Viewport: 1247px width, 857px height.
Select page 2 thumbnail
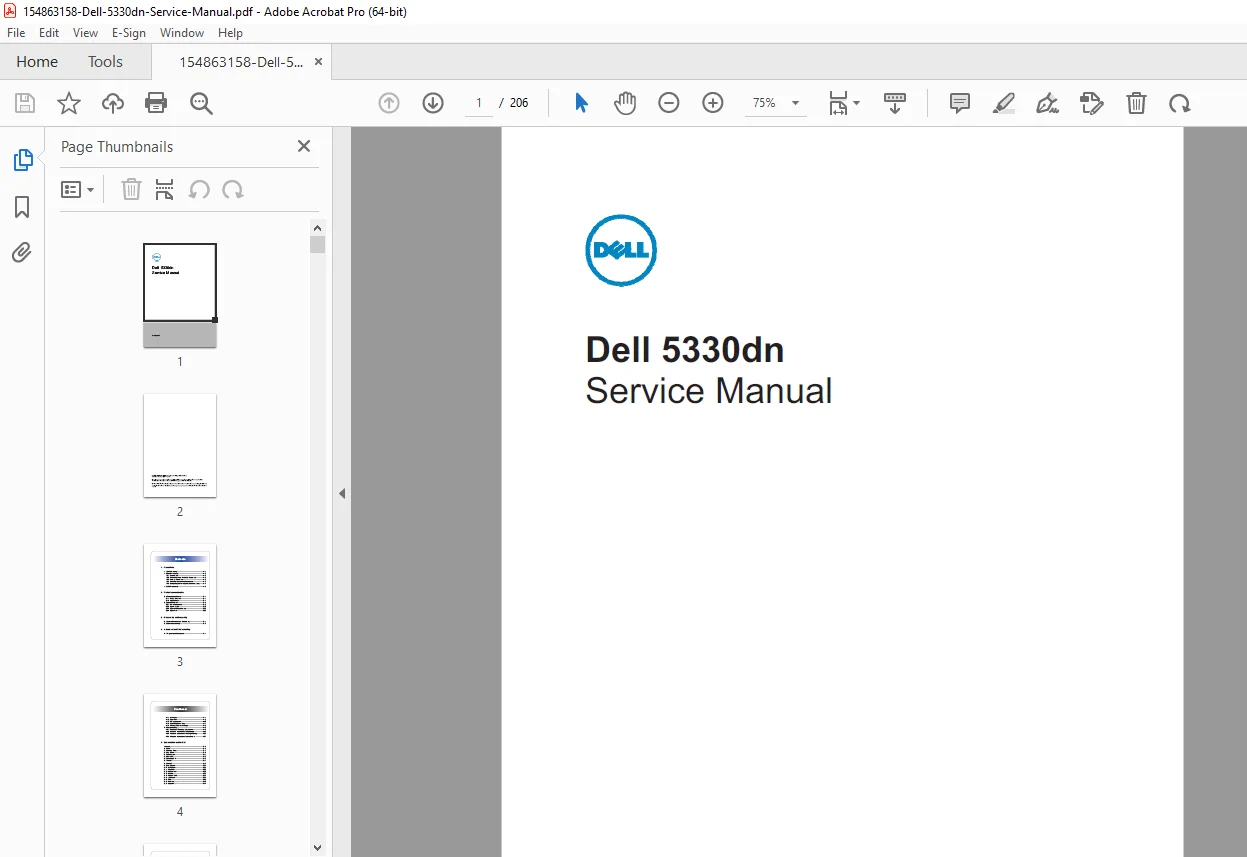point(180,445)
